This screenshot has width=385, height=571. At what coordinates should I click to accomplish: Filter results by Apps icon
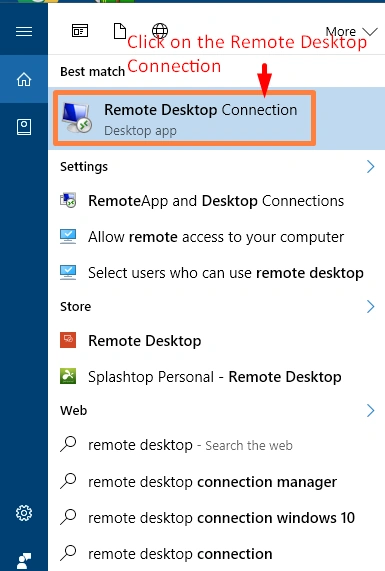pos(80,31)
